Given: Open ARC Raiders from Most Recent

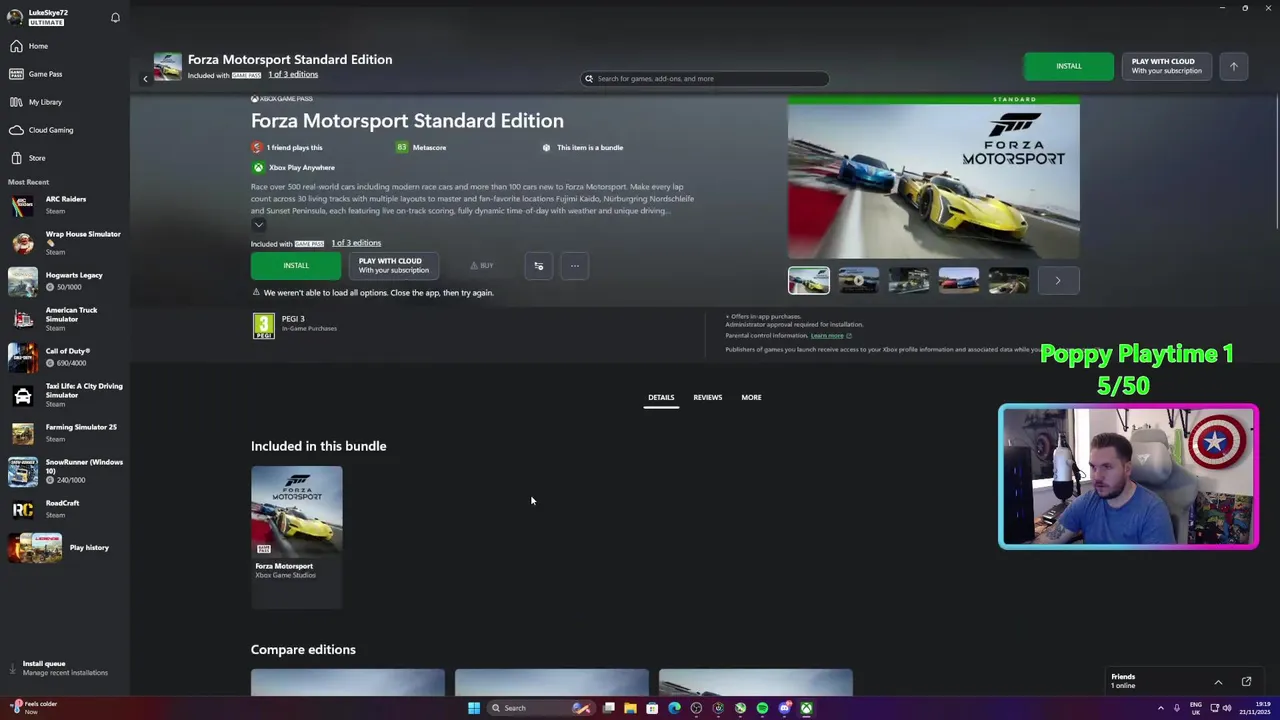Looking at the screenshot, I should point(64,205).
